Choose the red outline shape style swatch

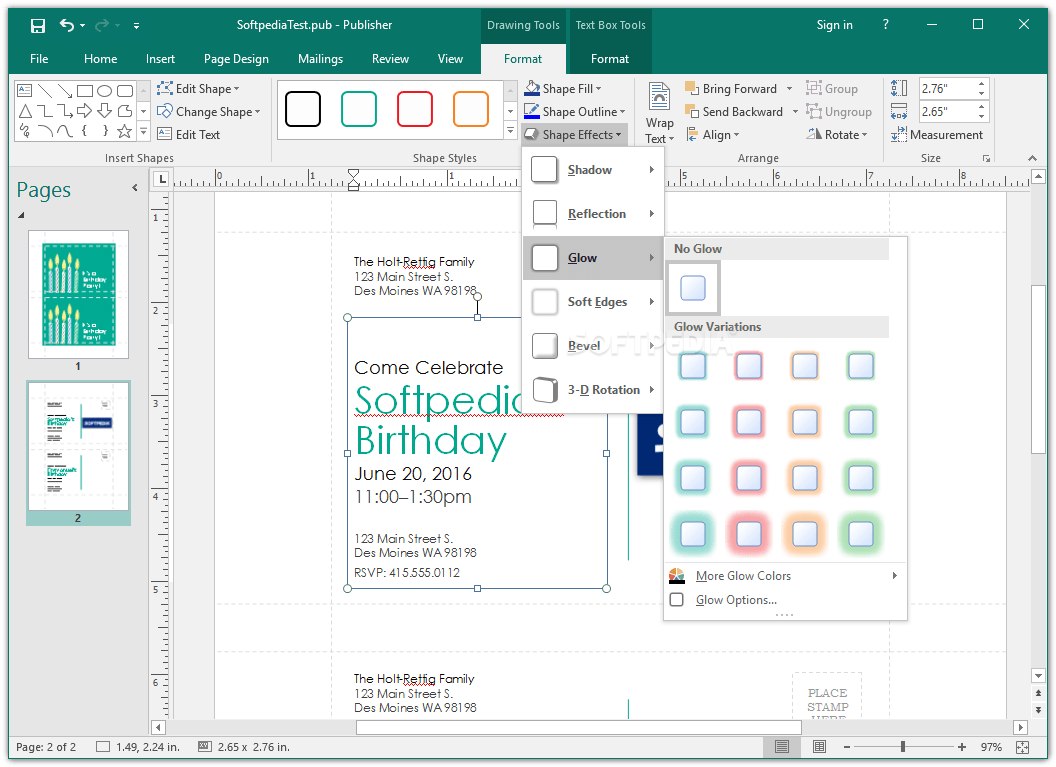[415, 109]
